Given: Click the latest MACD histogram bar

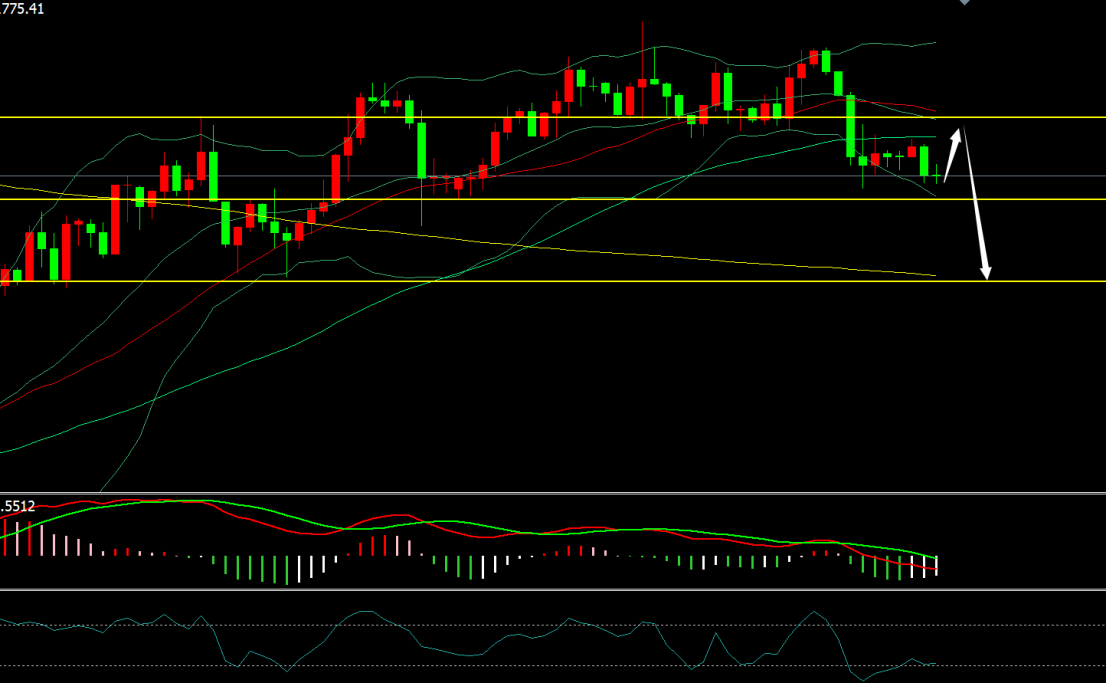Looking at the screenshot, I should click(x=936, y=566).
